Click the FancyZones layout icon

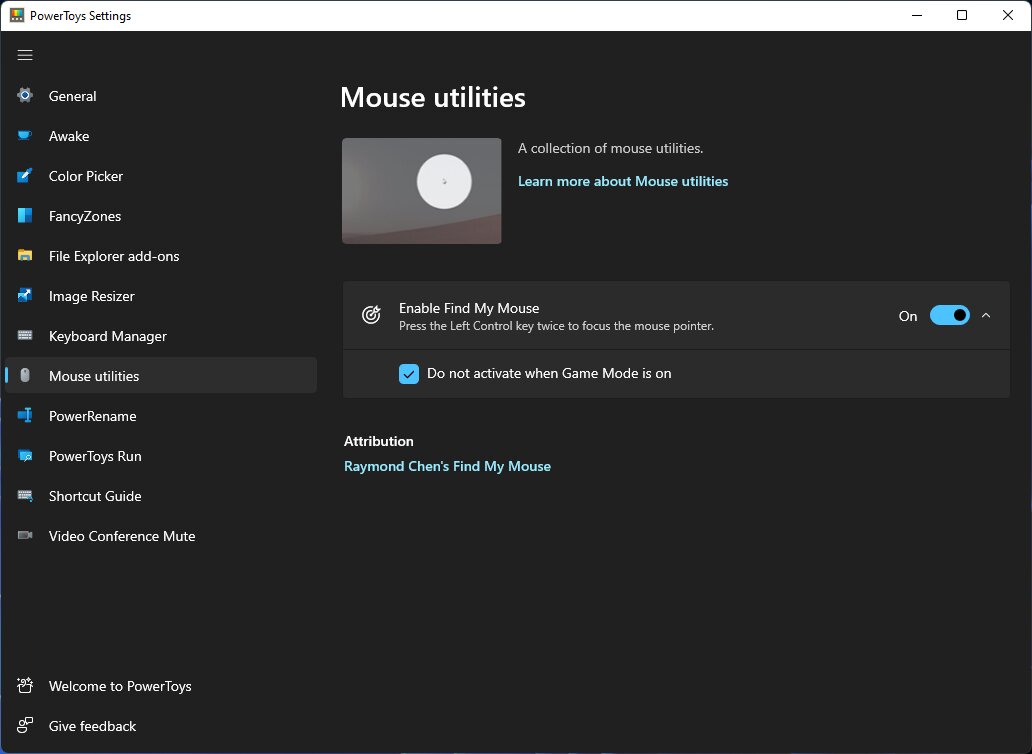pos(25,216)
